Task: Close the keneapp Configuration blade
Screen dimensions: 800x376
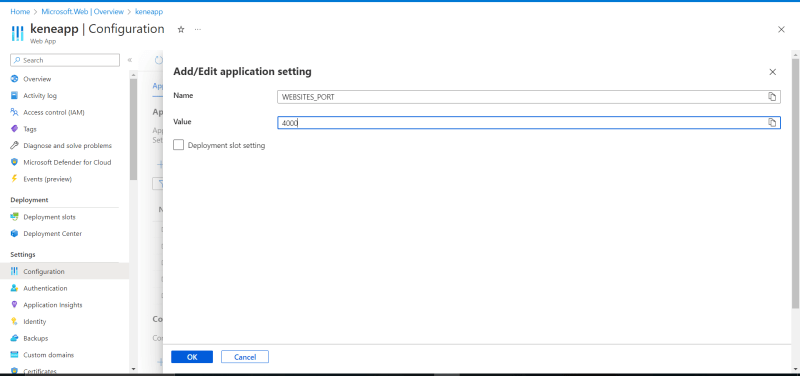Action: click(781, 30)
